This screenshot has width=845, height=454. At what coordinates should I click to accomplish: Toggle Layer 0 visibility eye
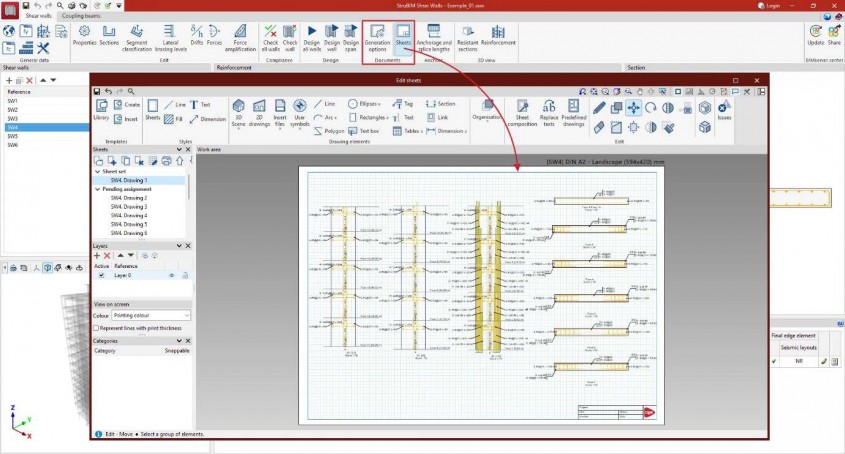pyautogui.click(x=172, y=275)
